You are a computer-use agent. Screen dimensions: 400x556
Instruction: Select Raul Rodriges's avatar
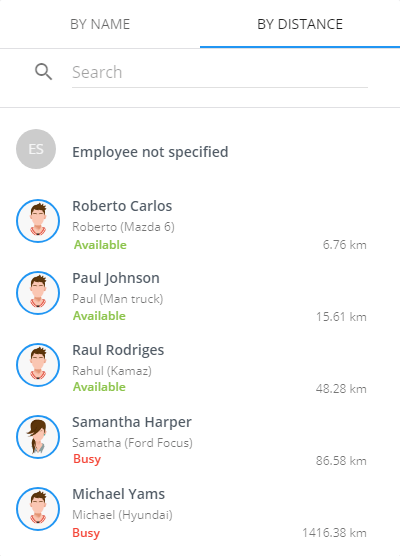click(x=38, y=365)
